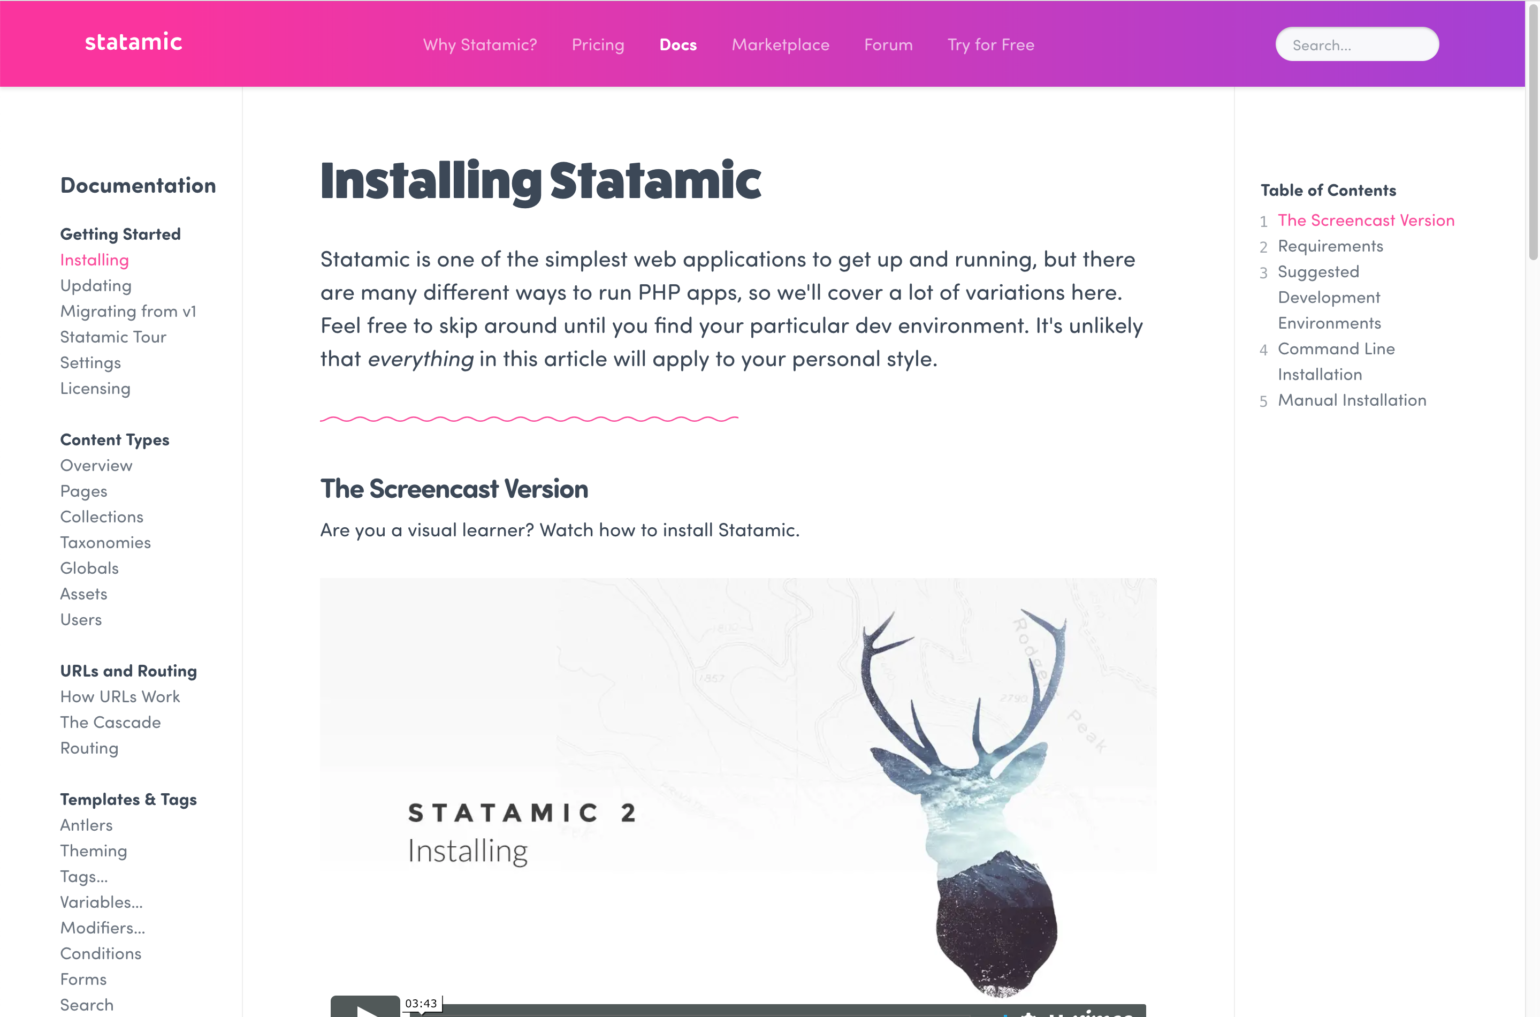Open the Licensing docs page
This screenshot has height=1017, width=1540.
[x=95, y=388]
